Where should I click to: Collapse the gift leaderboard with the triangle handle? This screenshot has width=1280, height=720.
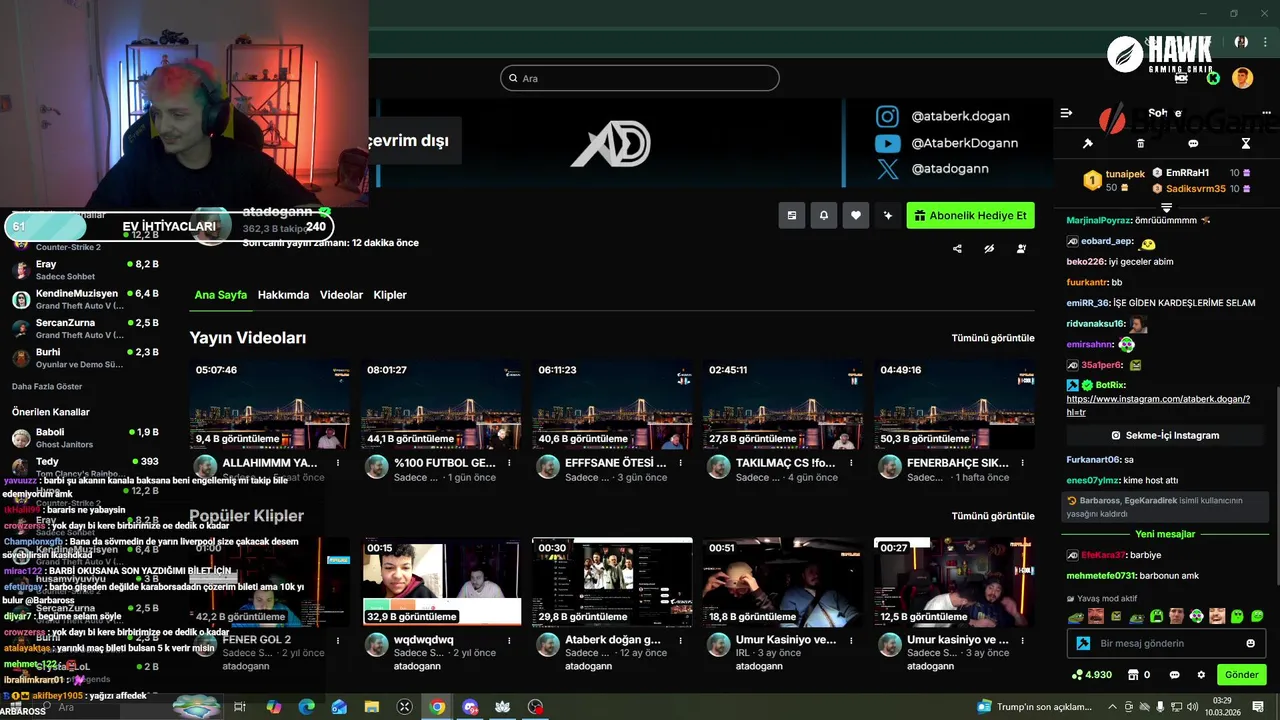click(x=1166, y=207)
